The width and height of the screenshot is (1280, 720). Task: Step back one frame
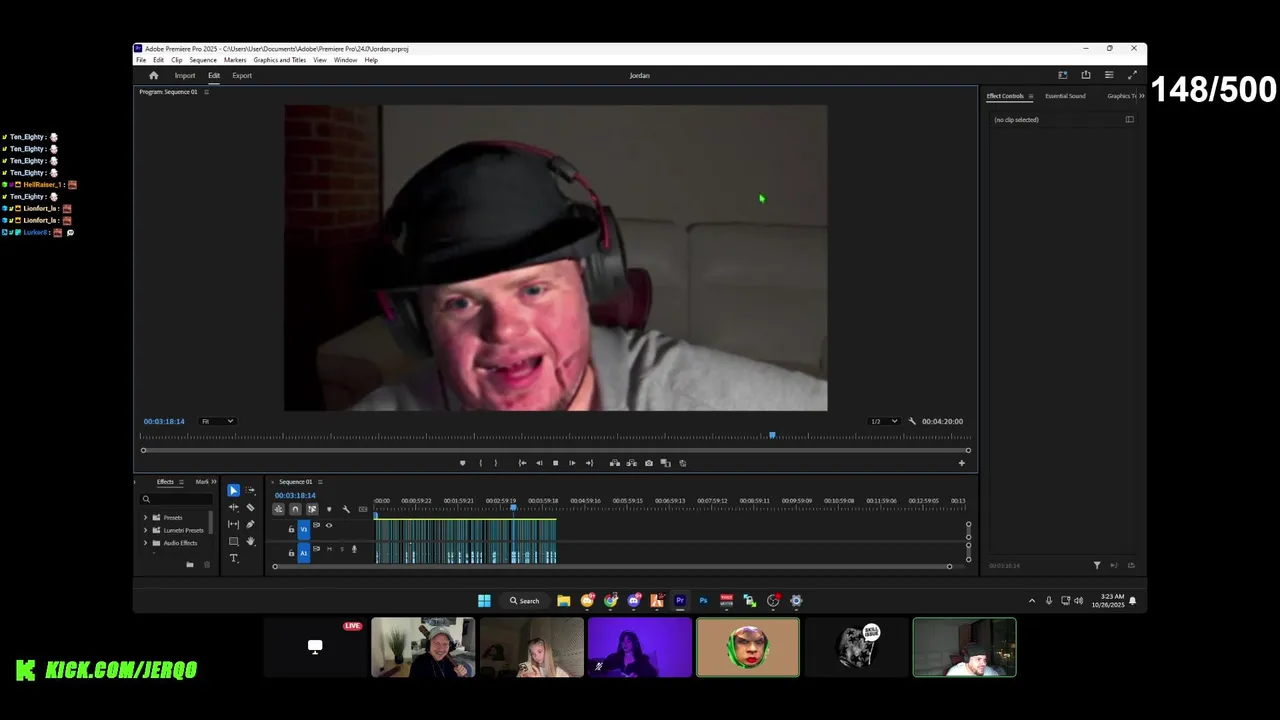click(x=539, y=463)
